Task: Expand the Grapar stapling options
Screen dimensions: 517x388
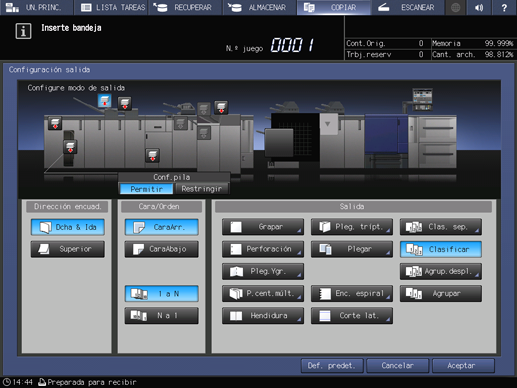Action: 263,227
